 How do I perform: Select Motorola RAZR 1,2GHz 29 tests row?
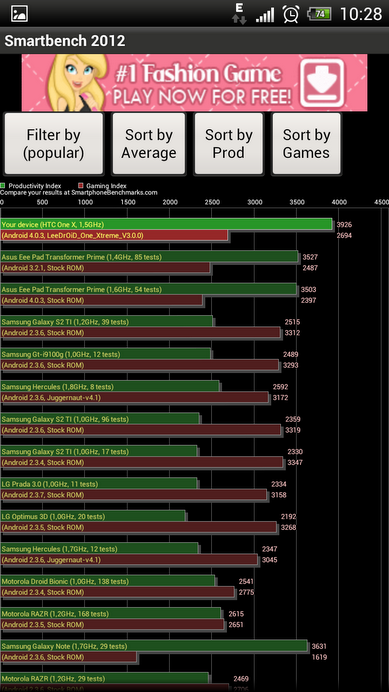tap(105, 678)
